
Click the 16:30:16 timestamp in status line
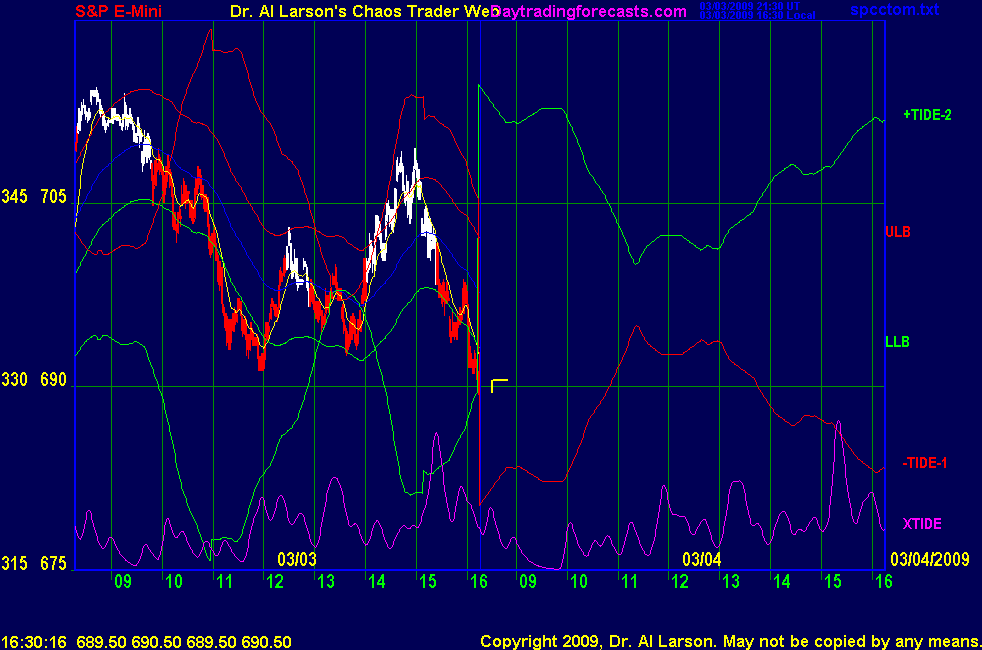point(34,642)
